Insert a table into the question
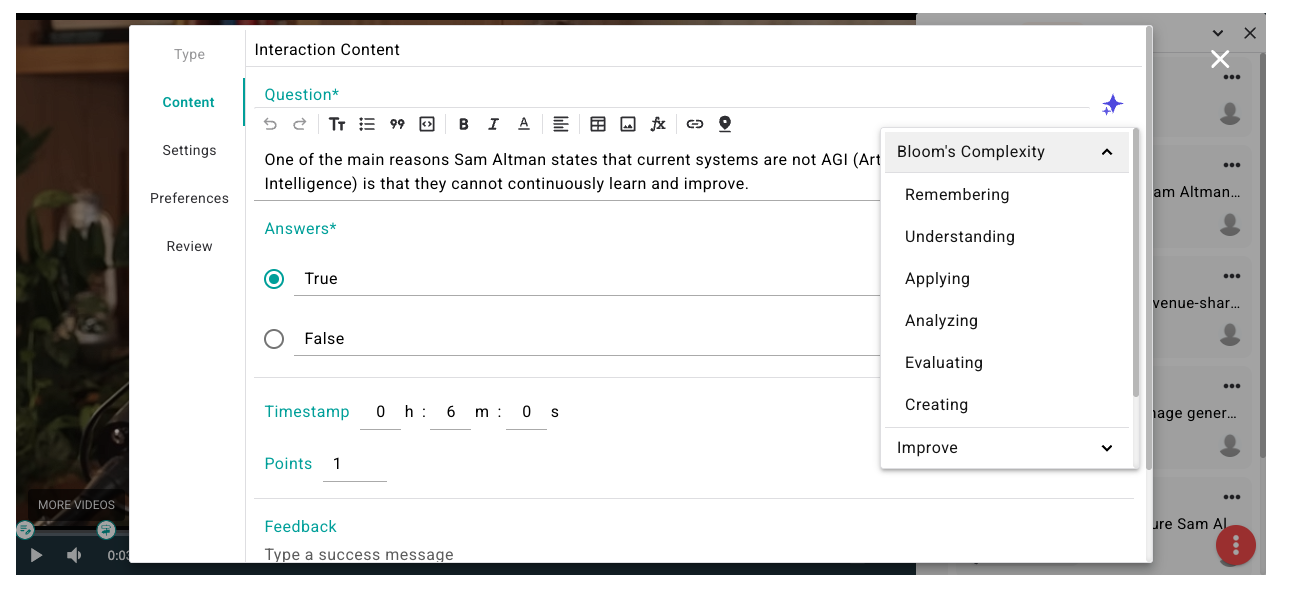 tap(598, 124)
